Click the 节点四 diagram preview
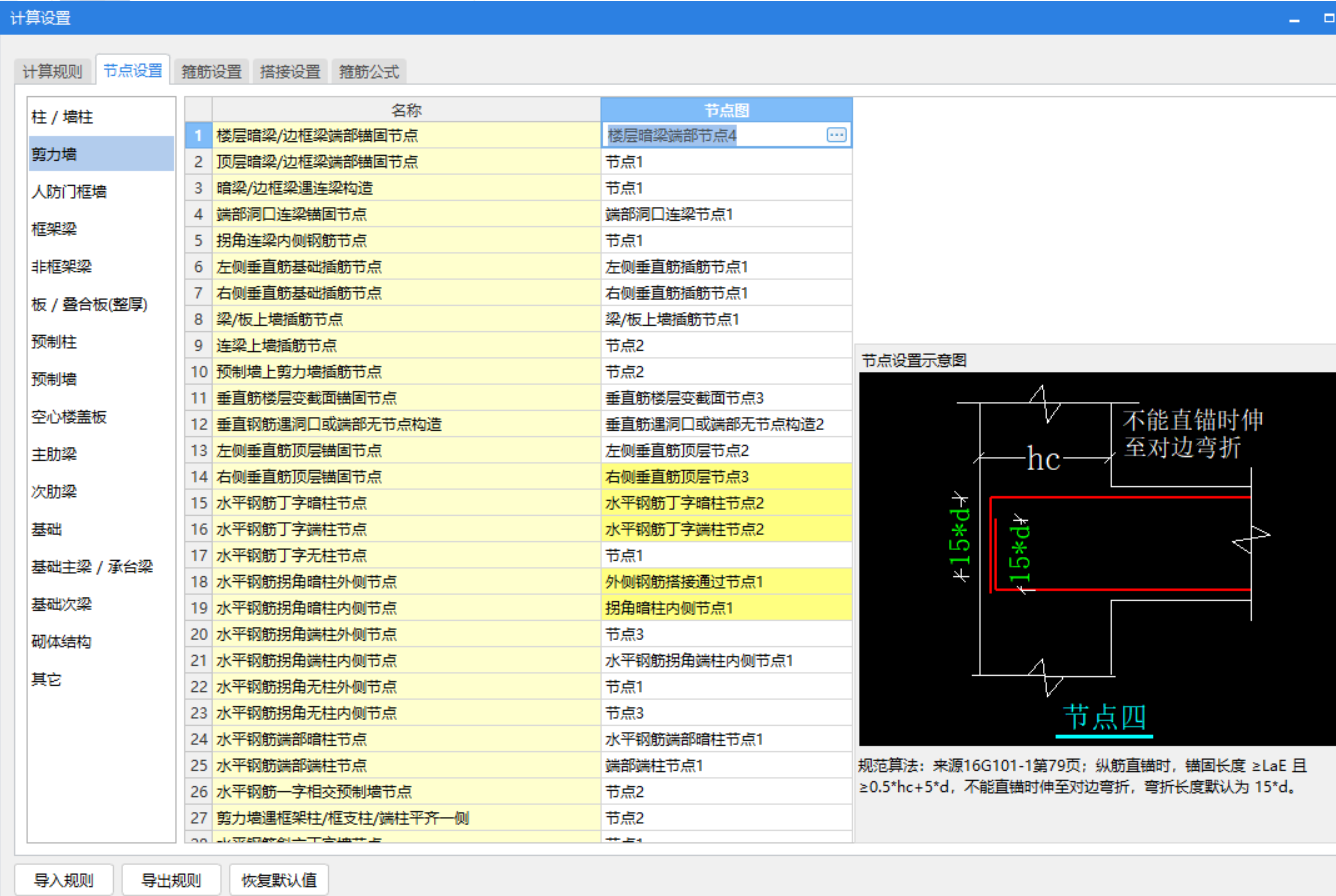1336x896 pixels. coord(1097,559)
